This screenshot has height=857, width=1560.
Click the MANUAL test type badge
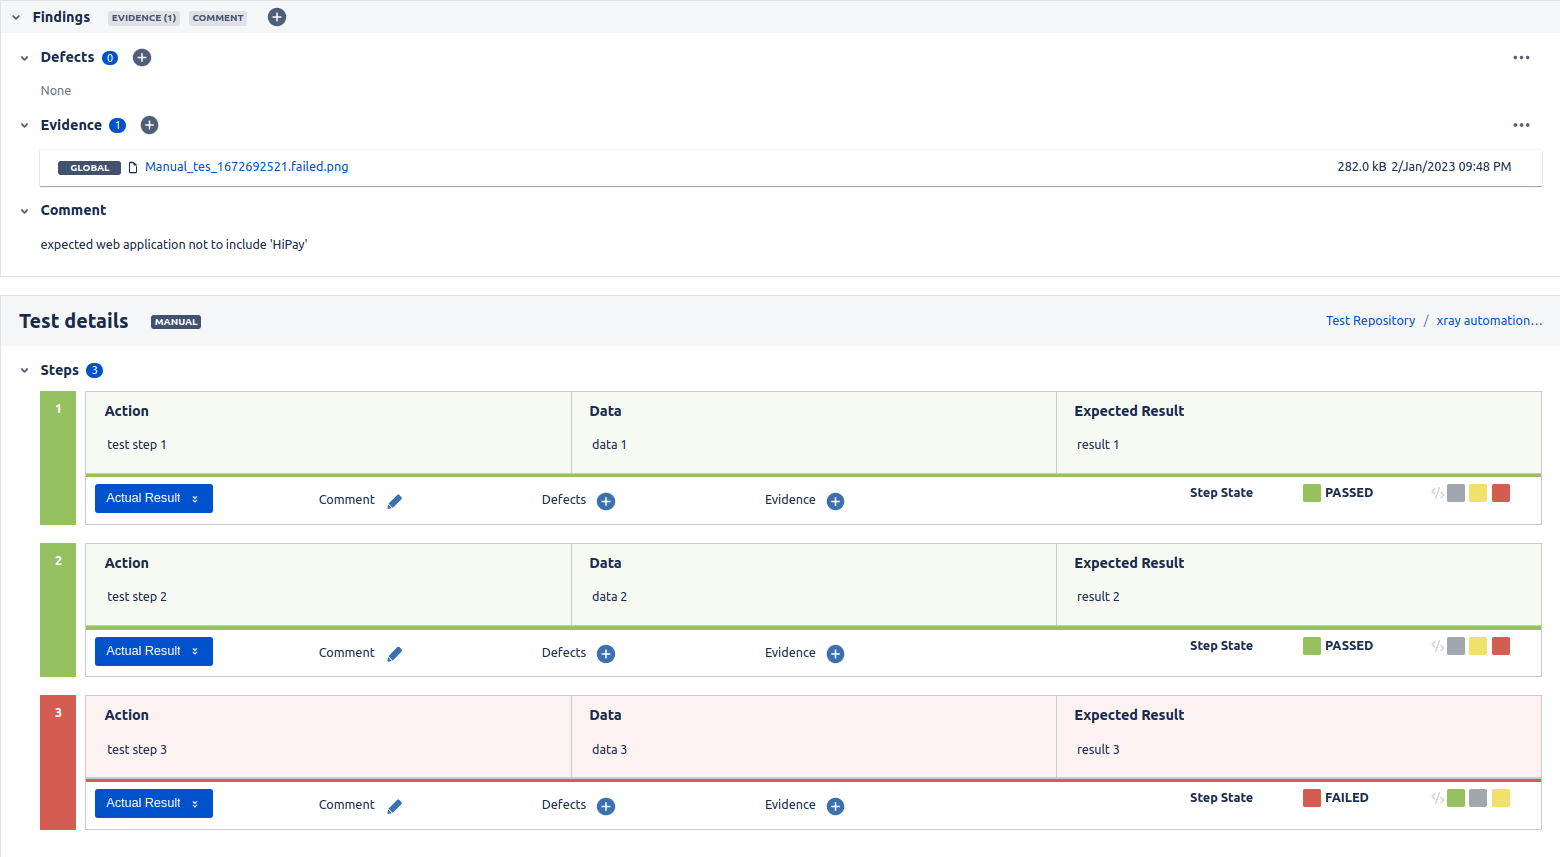pos(176,322)
